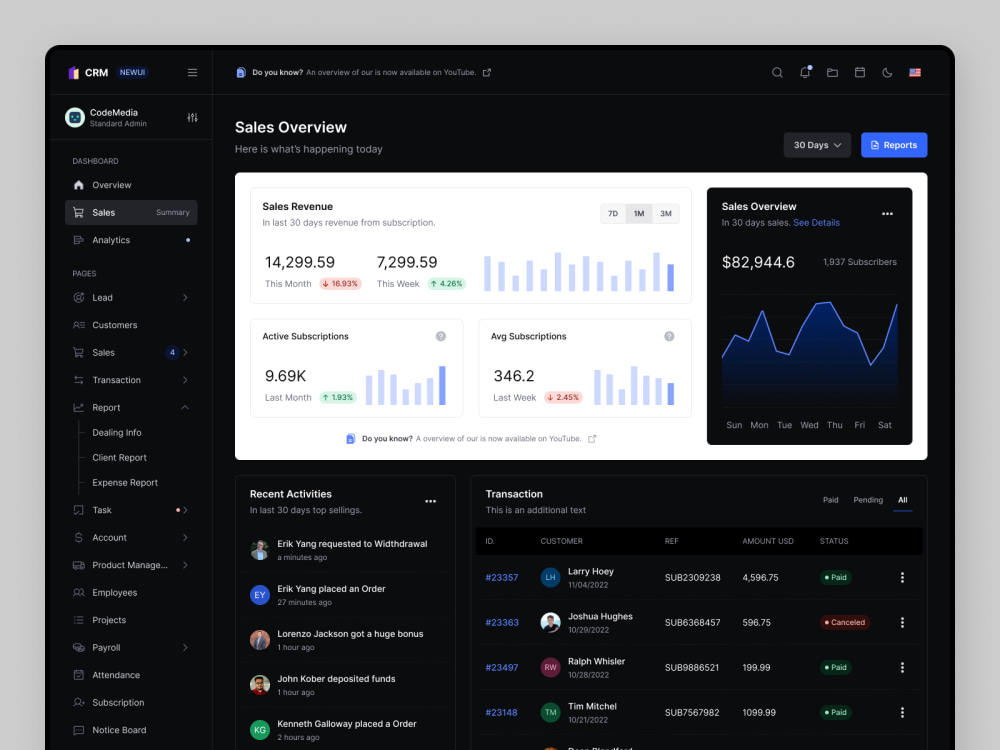Select 1M revenue range
This screenshot has width=1000, height=750.
638,214
